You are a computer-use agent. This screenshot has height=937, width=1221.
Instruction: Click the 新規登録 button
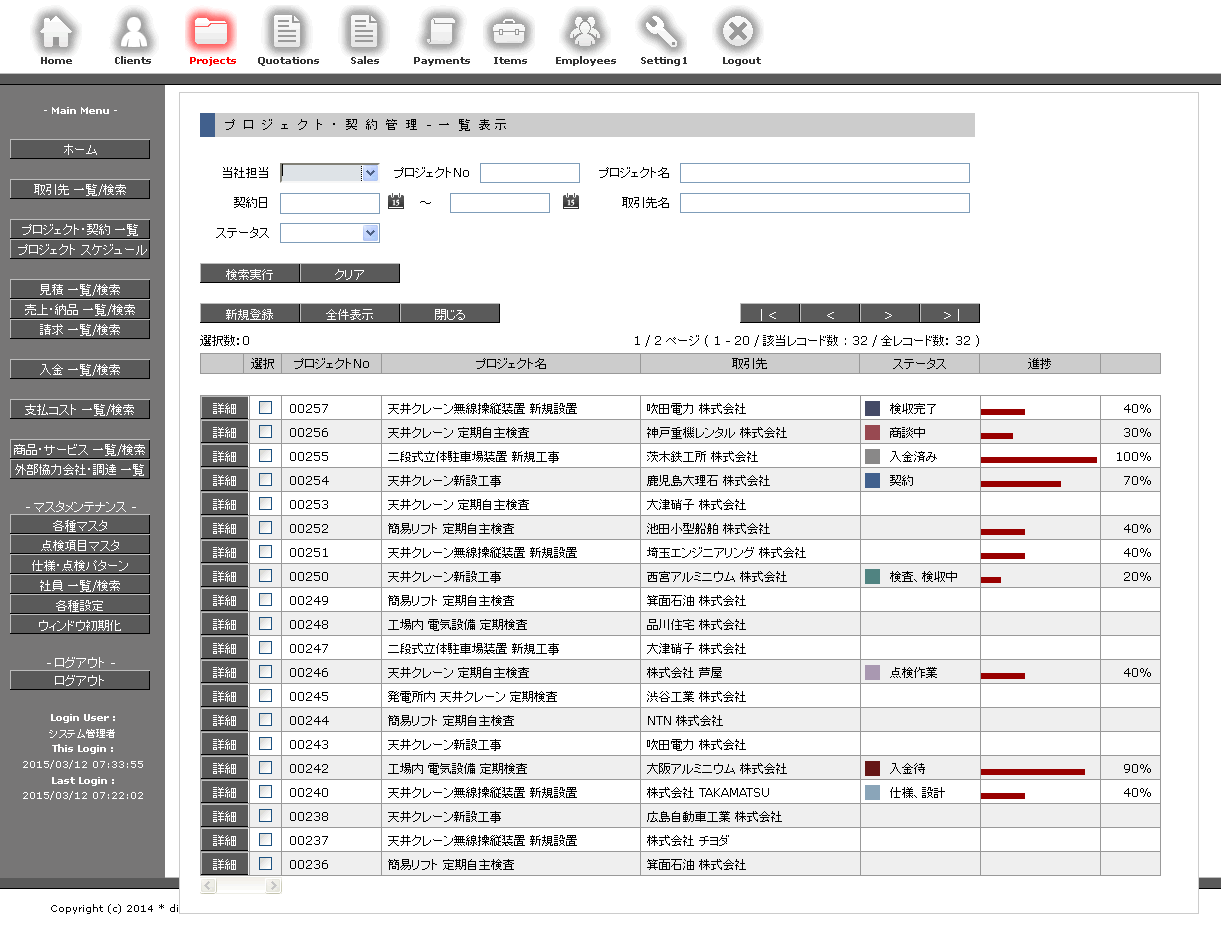(x=249, y=314)
